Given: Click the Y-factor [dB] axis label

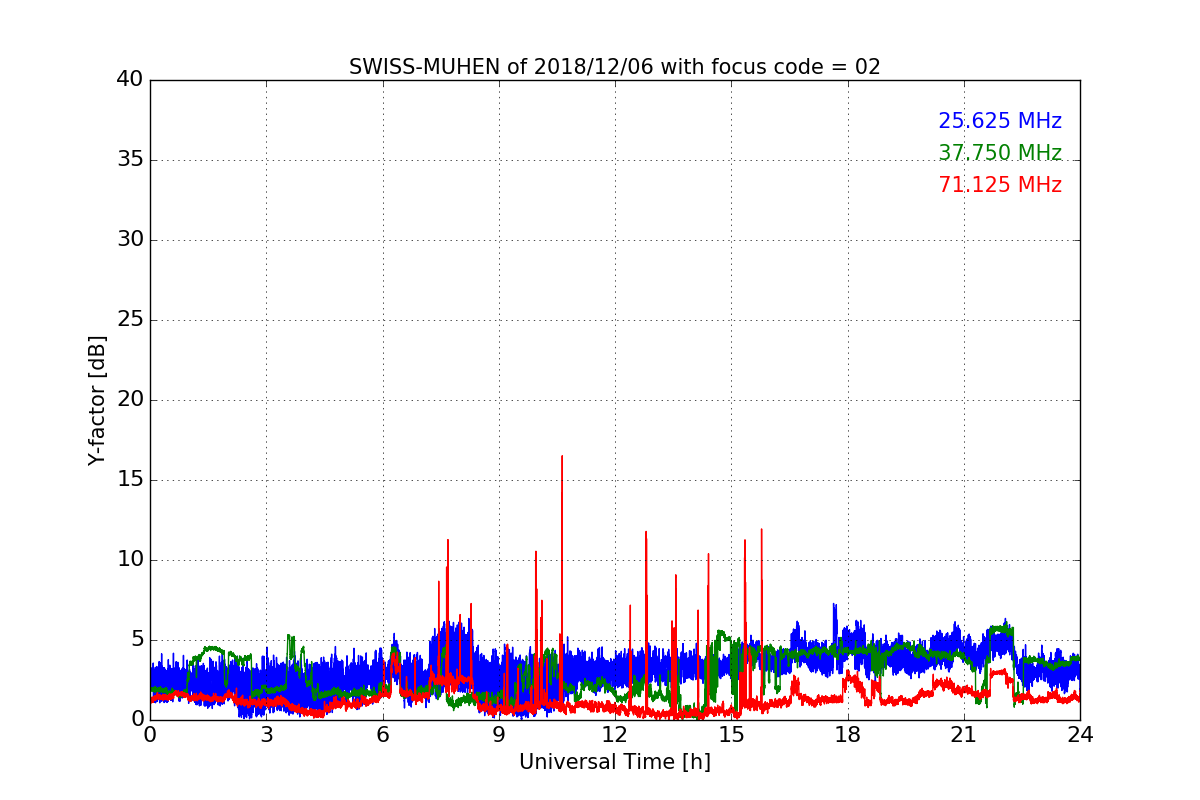Looking at the screenshot, I should (x=97, y=400).
